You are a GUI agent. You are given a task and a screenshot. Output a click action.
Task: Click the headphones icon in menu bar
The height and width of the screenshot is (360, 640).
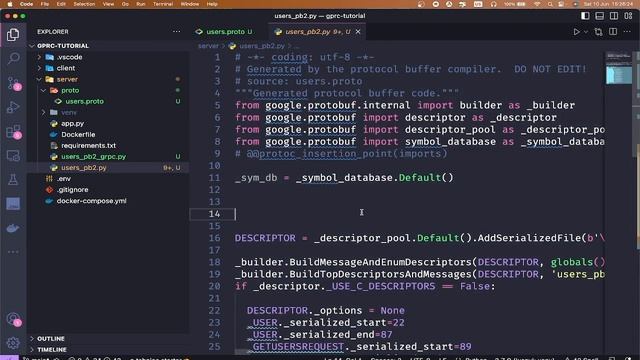[493, 4]
